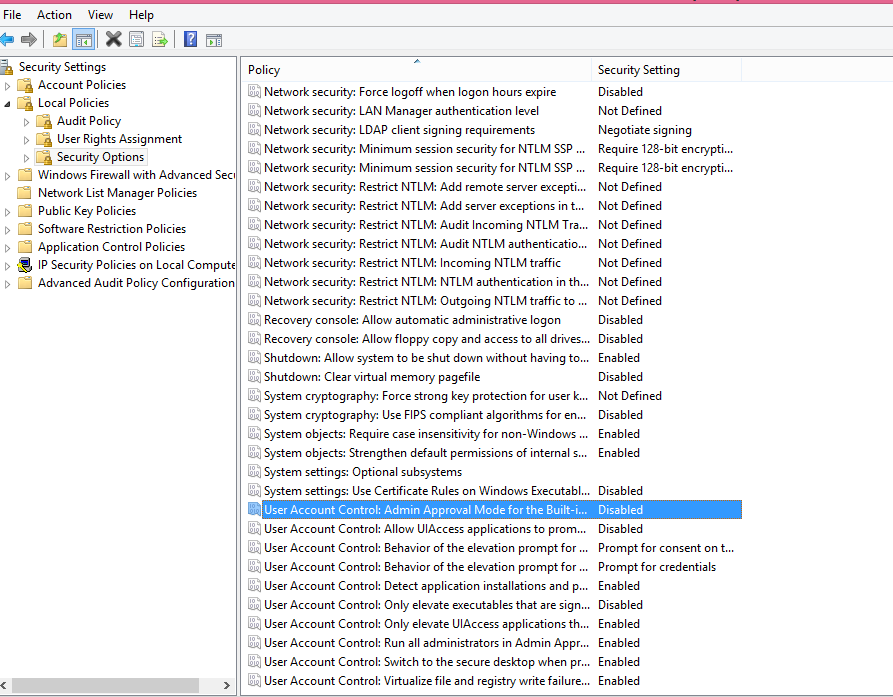Toggle Show/Hide Action Pane toolbar icon
The image size is (893, 697).
coord(214,40)
